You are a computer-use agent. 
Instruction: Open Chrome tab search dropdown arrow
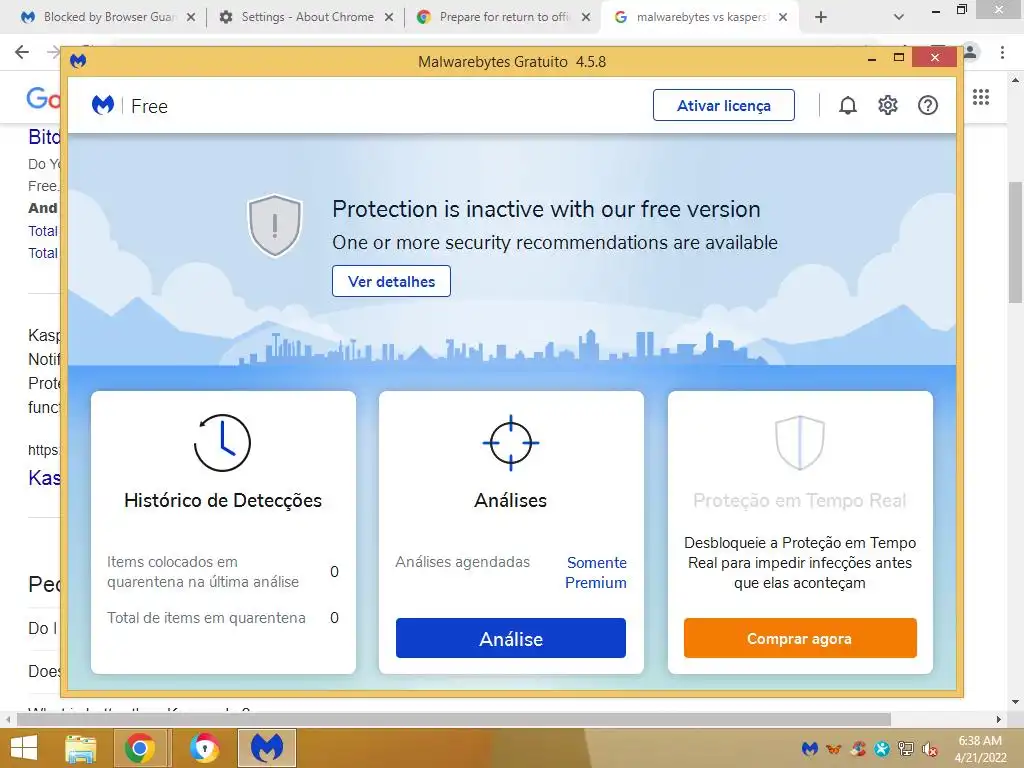point(899,17)
